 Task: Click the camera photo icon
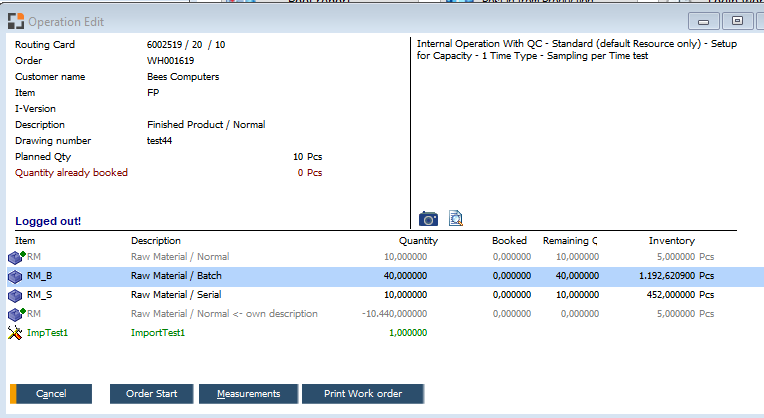coord(428,218)
